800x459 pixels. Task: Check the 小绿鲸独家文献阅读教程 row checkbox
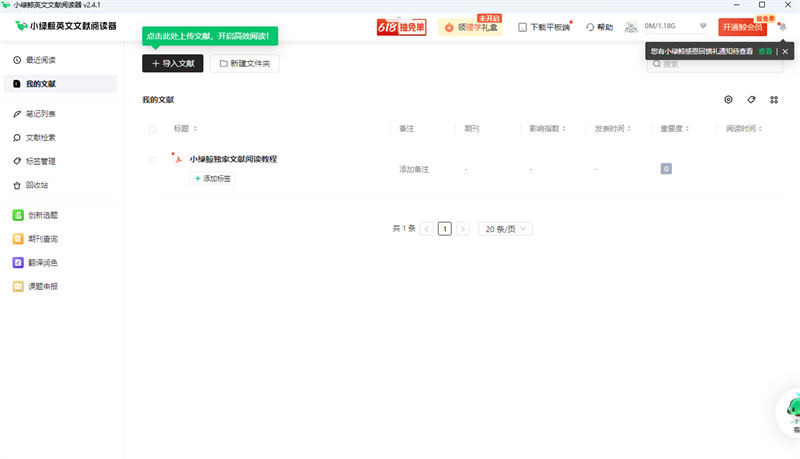(x=152, y=160)
